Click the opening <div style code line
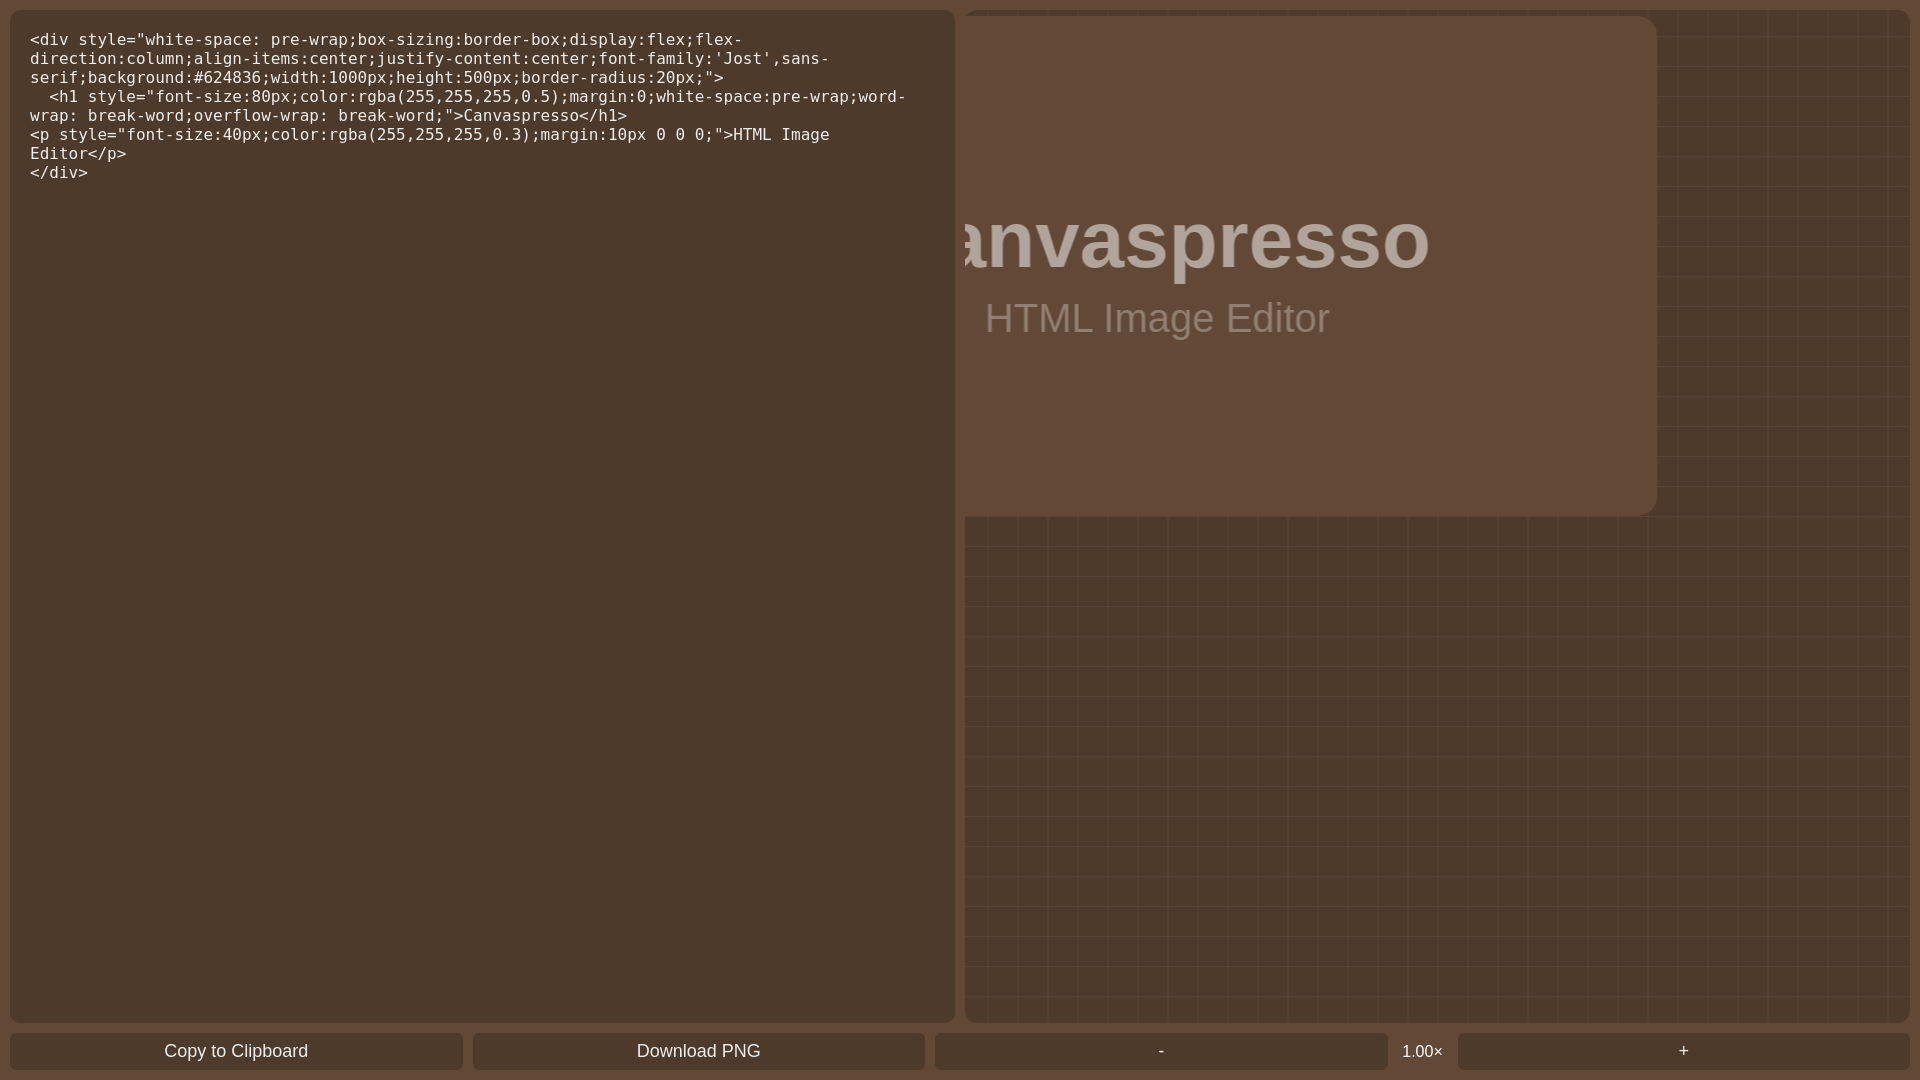Viewport: 1920px width, 1080px height. point(430,59)
